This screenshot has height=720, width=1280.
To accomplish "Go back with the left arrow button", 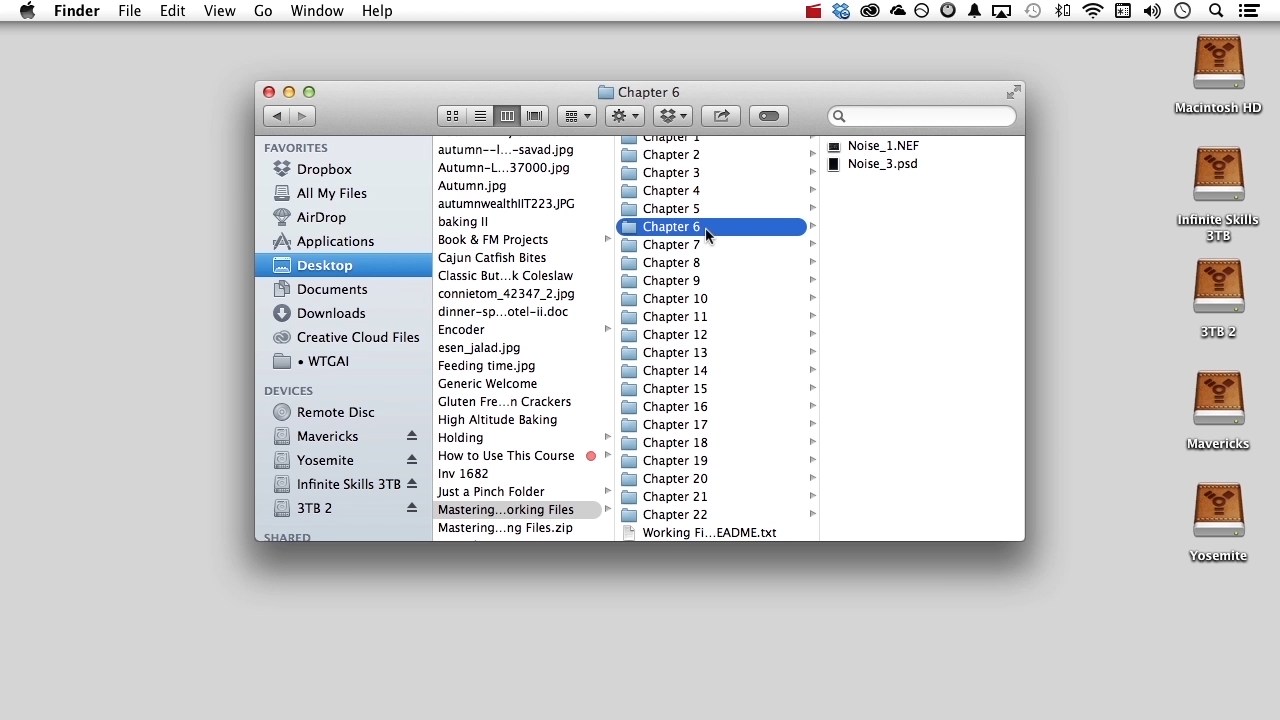I will (277, 116).
